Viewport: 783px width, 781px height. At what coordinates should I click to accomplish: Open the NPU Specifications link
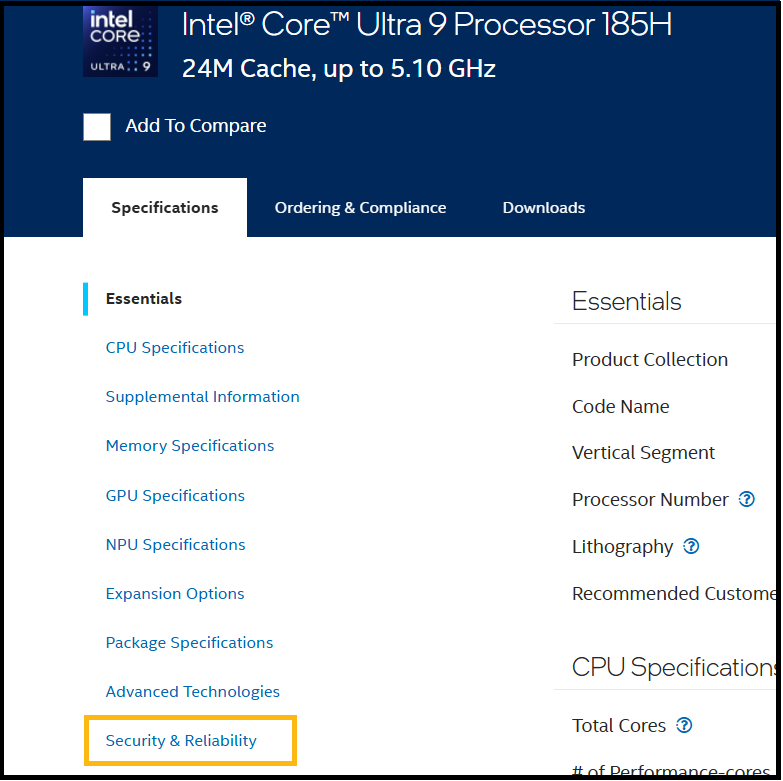click(175, 545)
